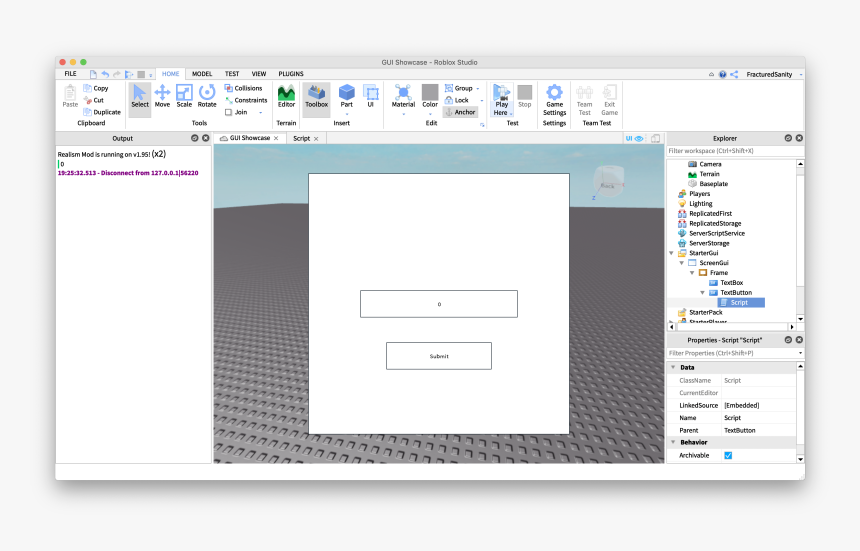Switch to the MODEL ribbon tab
Screen dimensions: 860x551
coord(202,74)
